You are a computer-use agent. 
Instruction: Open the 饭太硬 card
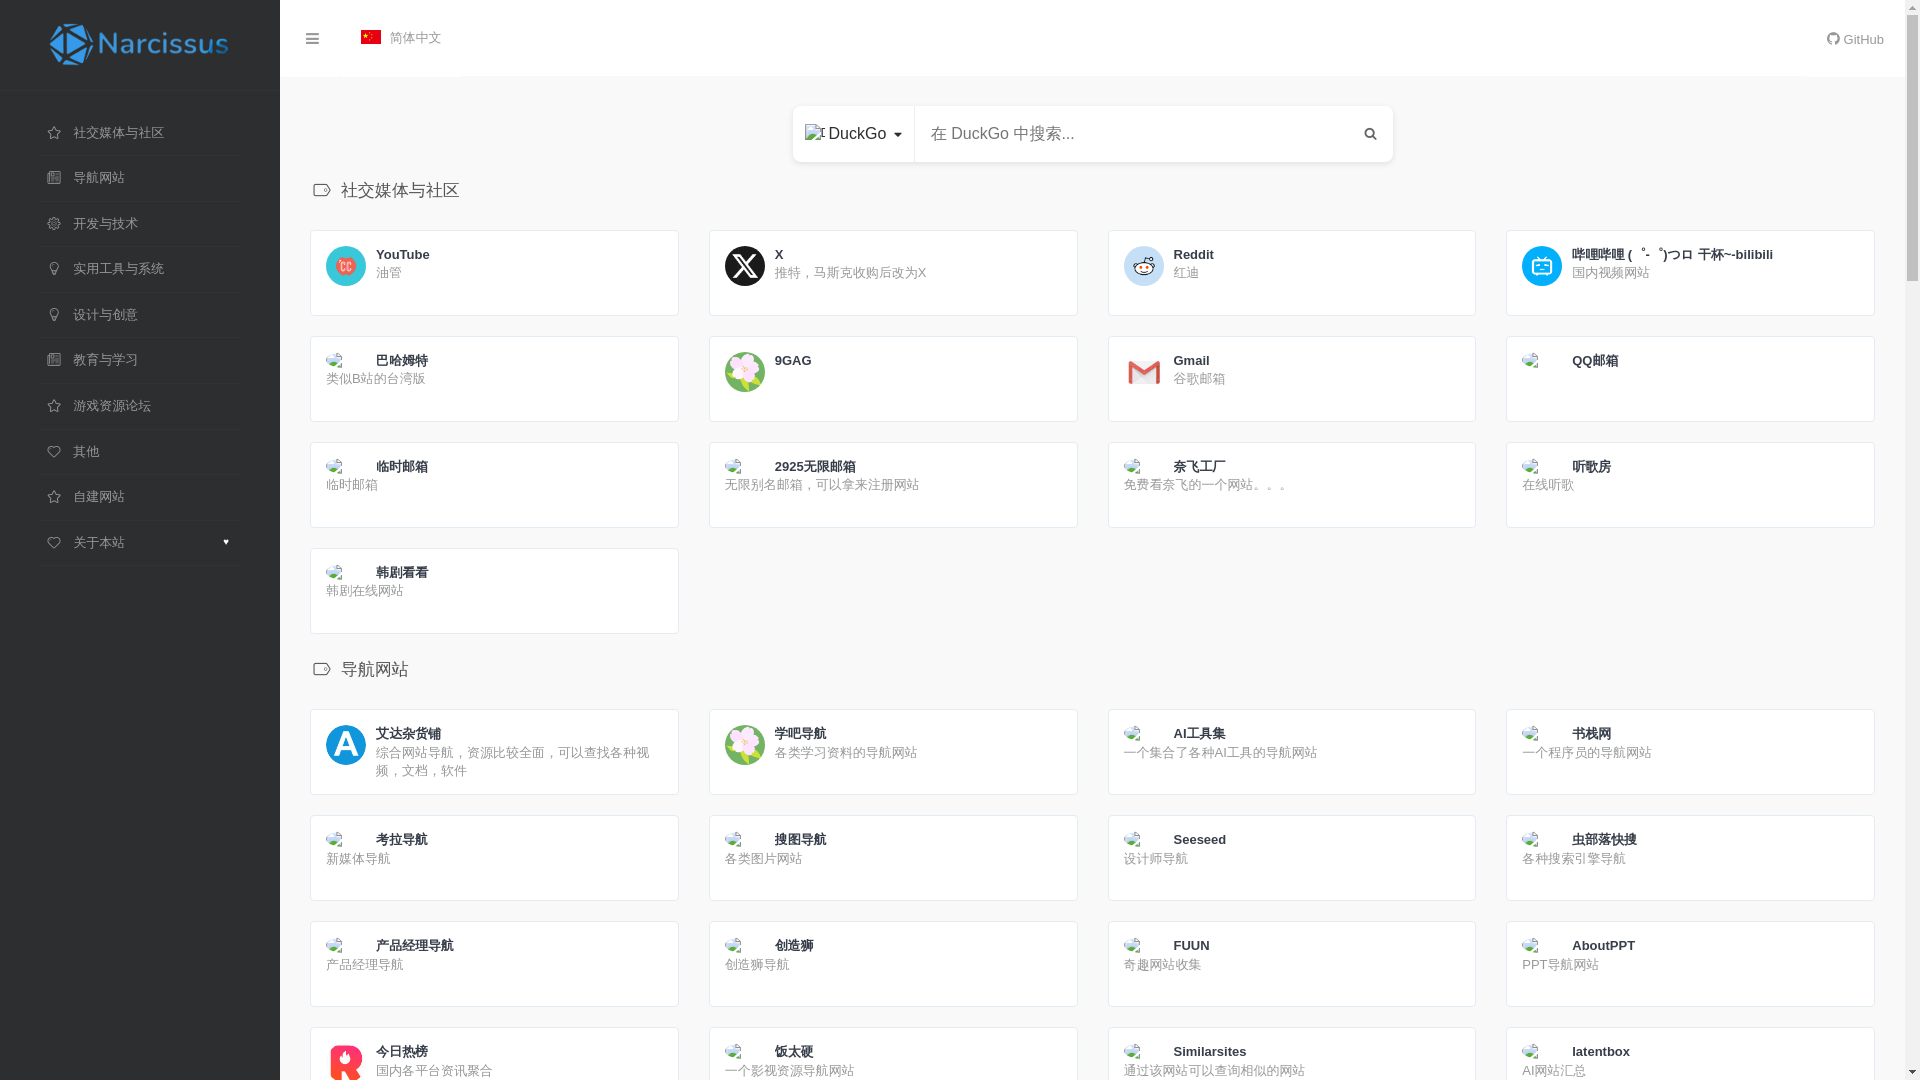[x=893, y=1054]
